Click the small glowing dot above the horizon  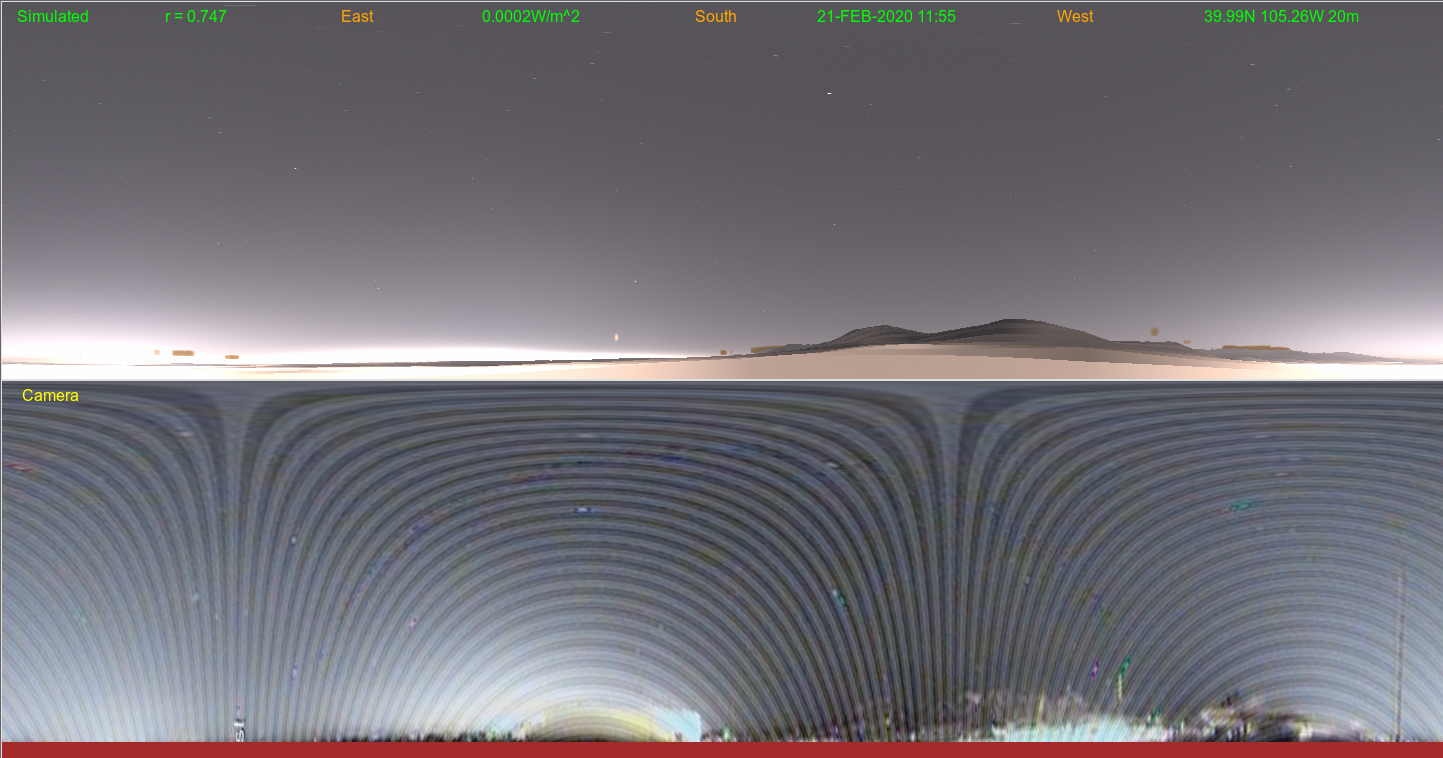(x=616, y=337)
